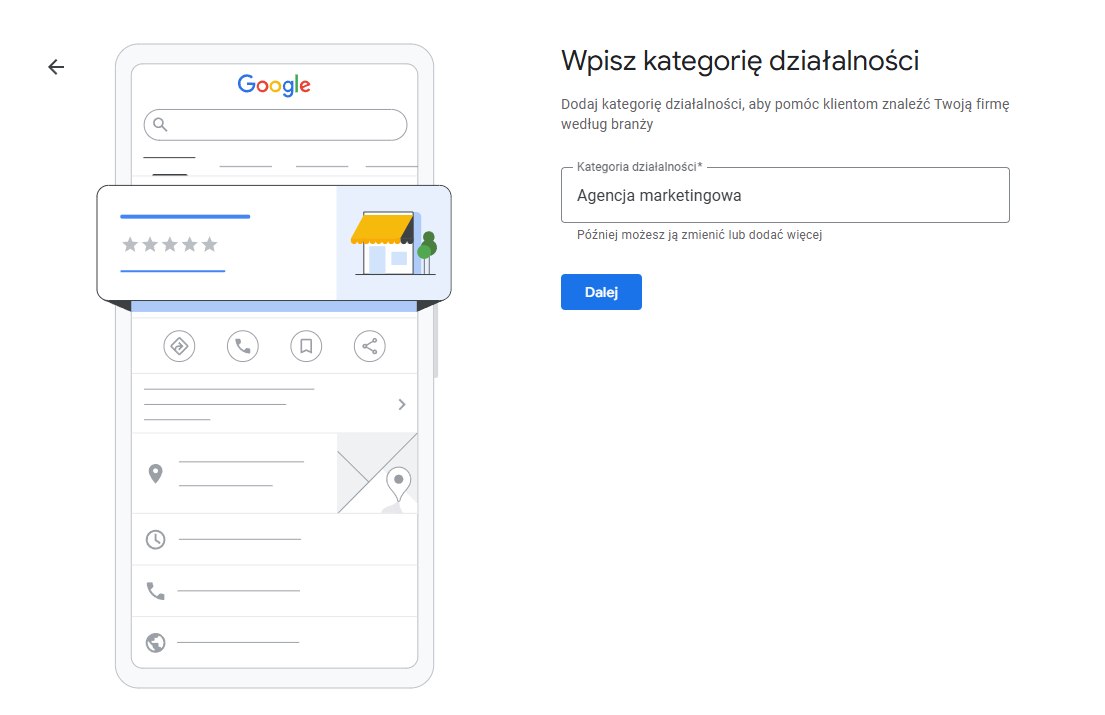Click inside the mockup search bar
1105x715 pixels.
[275, 124]
